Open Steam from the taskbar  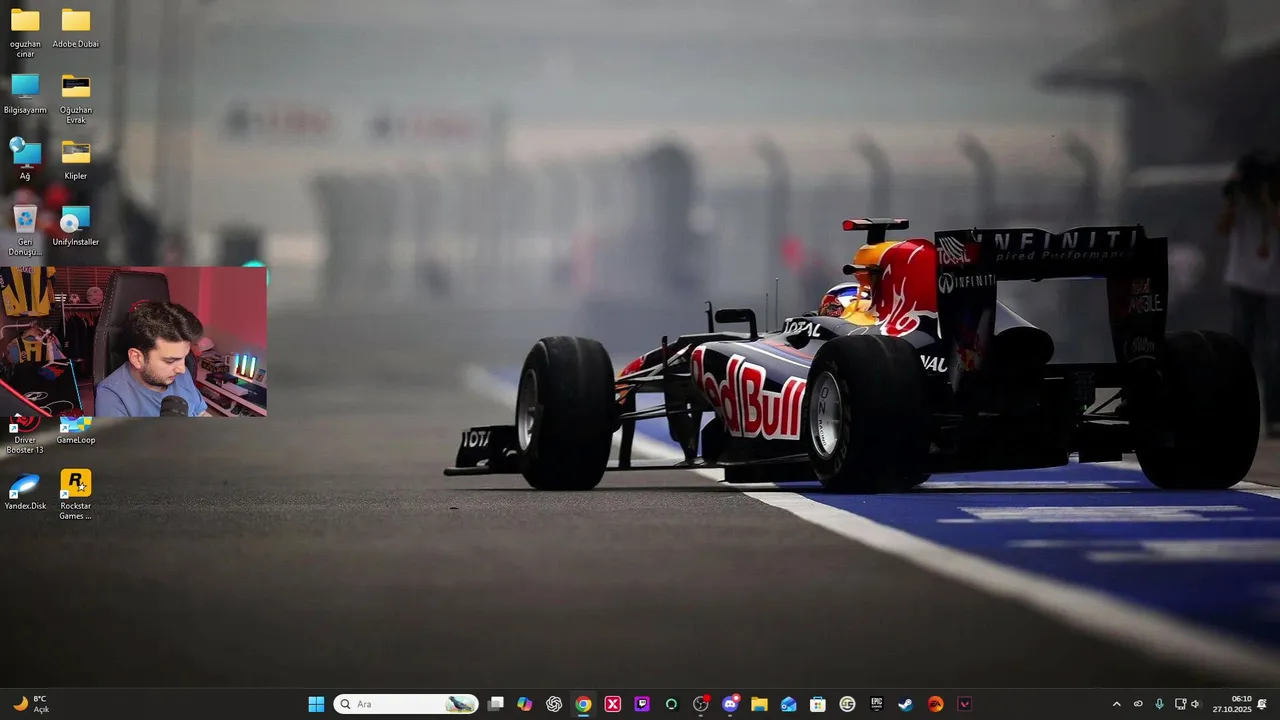click(x=906, y=704)
